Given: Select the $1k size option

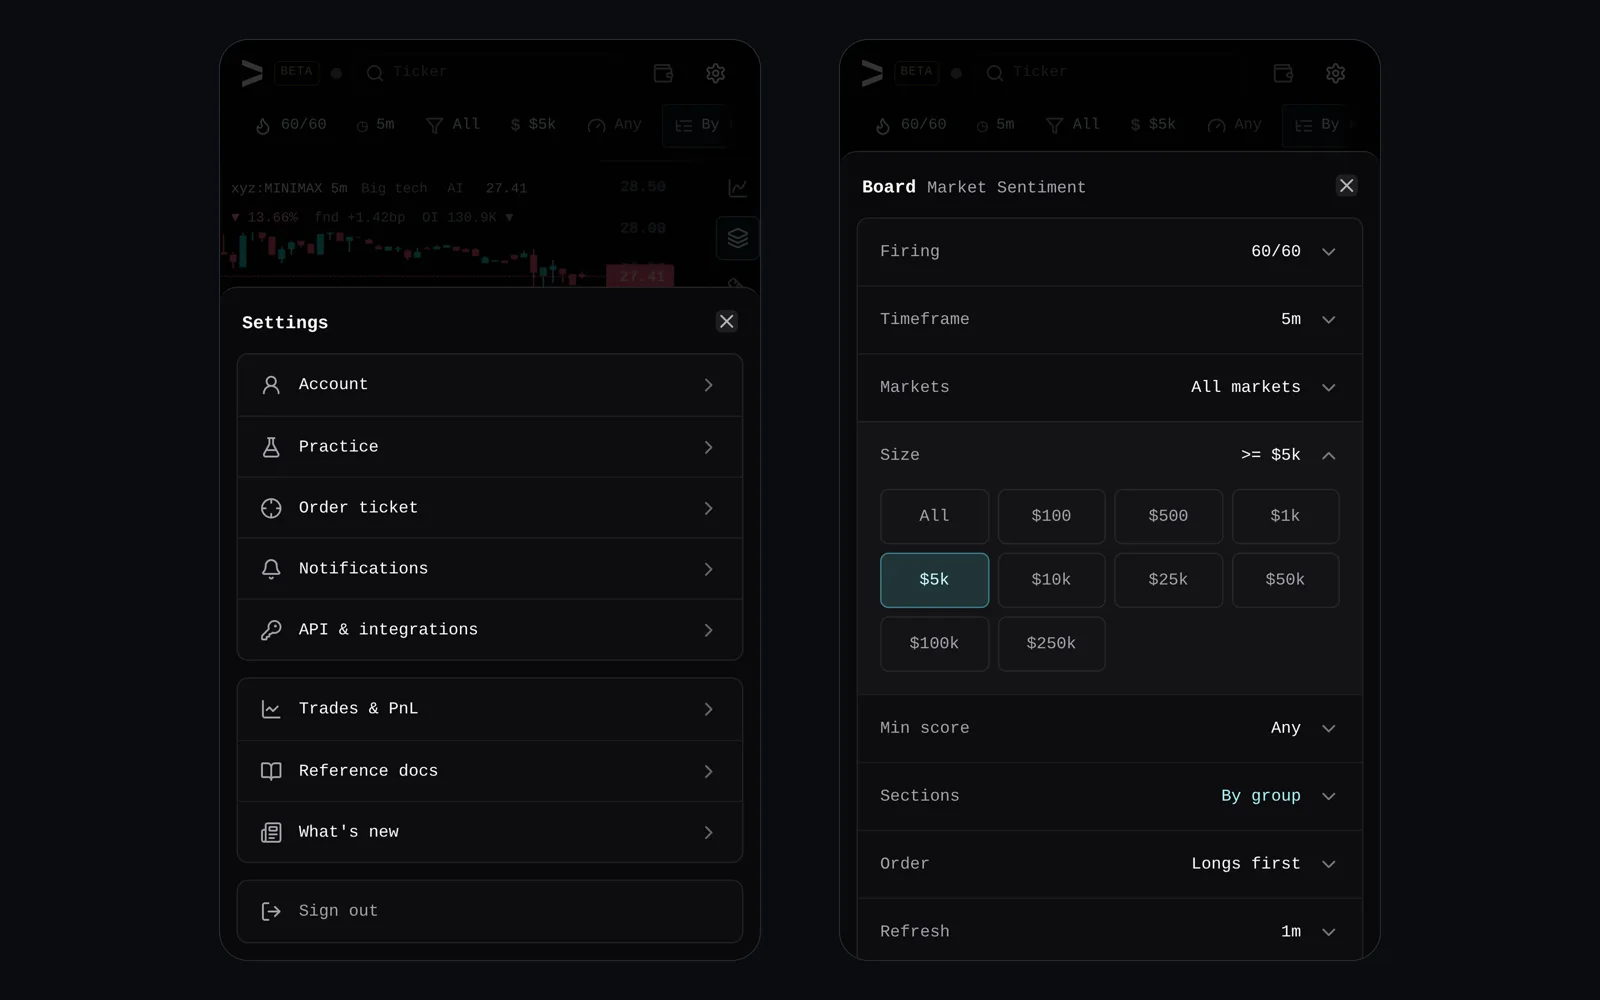Looking at the screenshot, I should click(1285, 516).
